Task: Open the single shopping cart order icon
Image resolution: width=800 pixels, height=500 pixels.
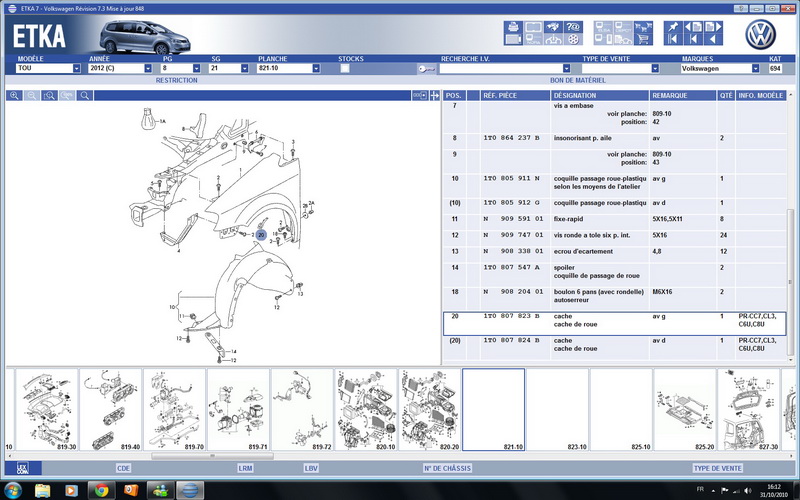Action: tap(643, 39)
